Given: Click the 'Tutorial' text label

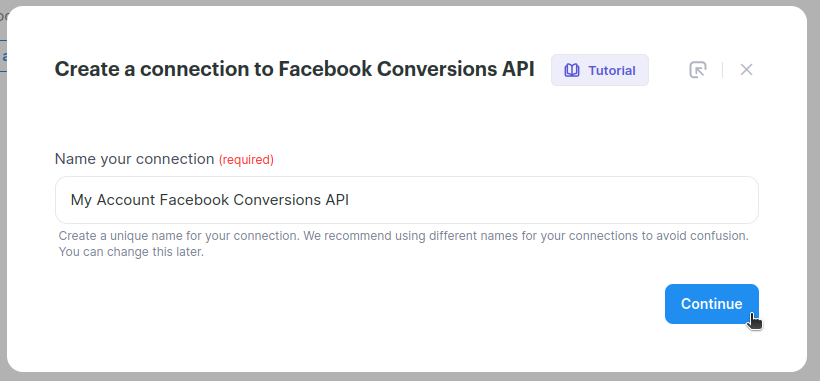Looking at the screenshot, I should click(612, 70).
